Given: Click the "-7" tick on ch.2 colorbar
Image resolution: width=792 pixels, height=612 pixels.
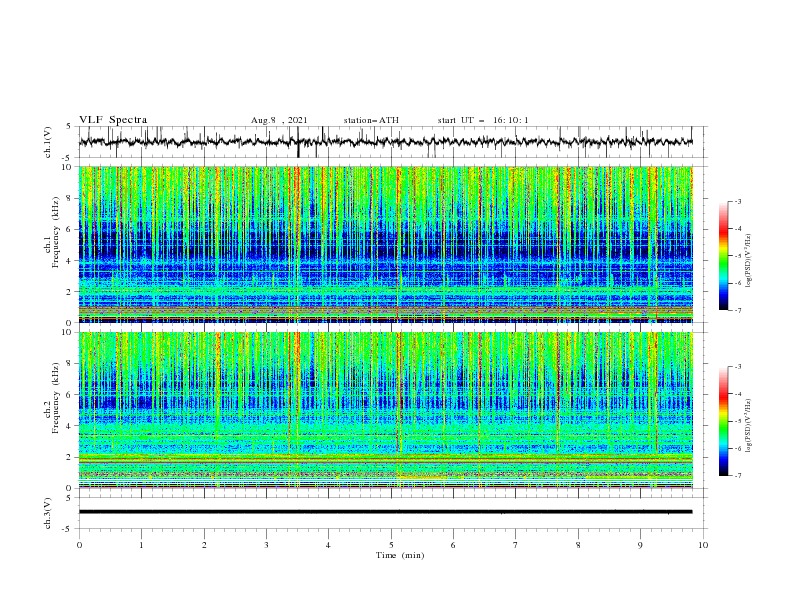Looking at the screenshot, I should (738, 475).
